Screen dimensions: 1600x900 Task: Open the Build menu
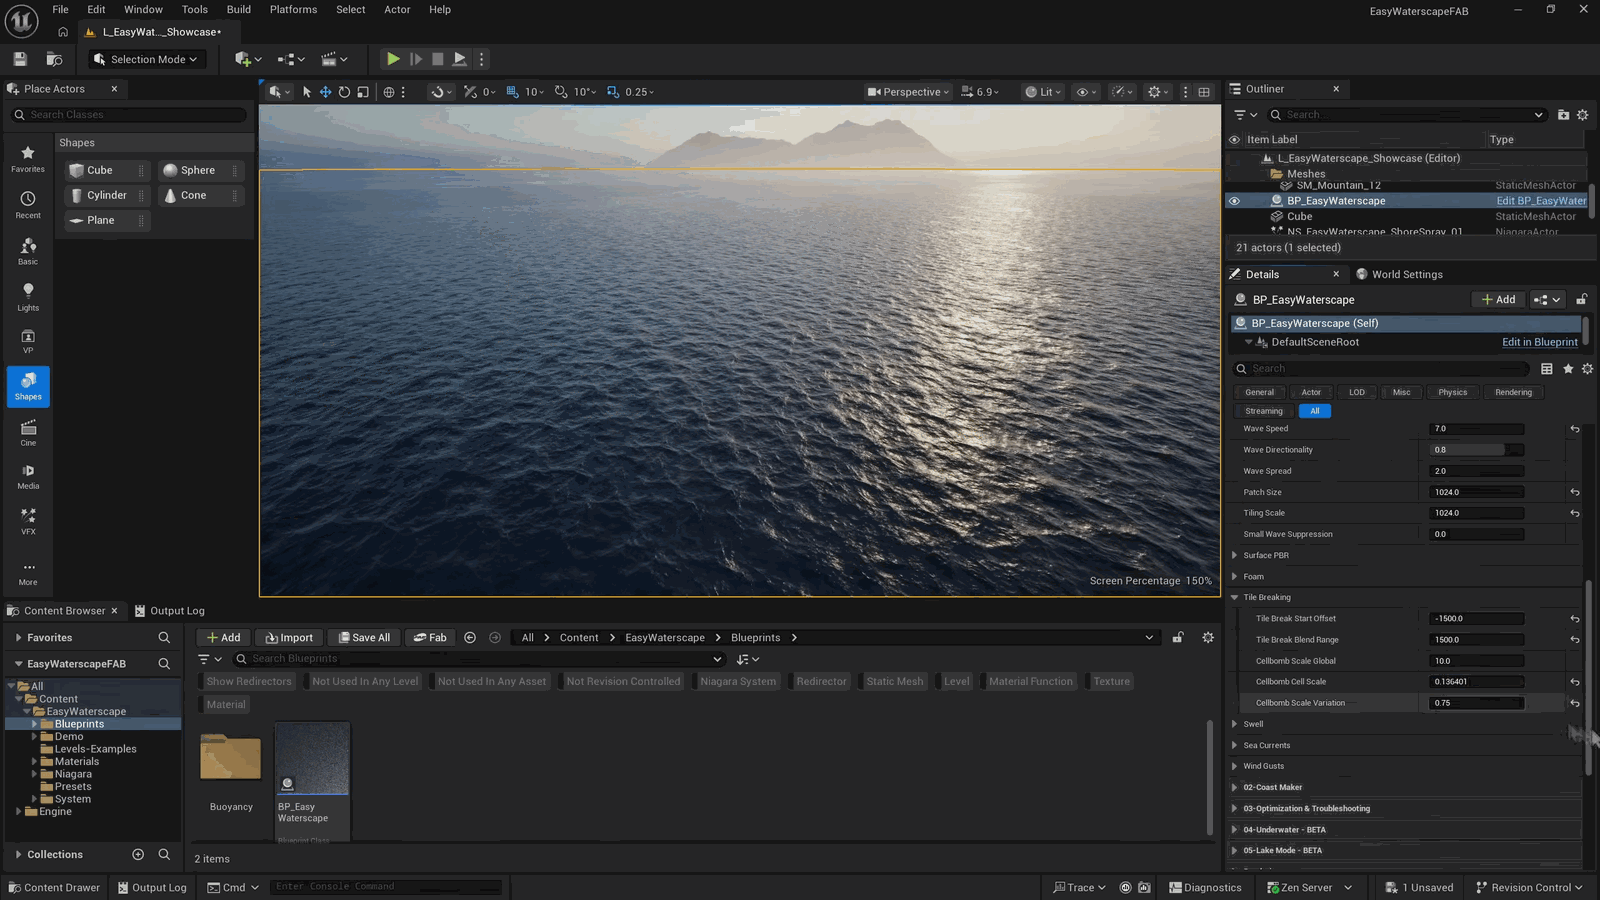239,10
